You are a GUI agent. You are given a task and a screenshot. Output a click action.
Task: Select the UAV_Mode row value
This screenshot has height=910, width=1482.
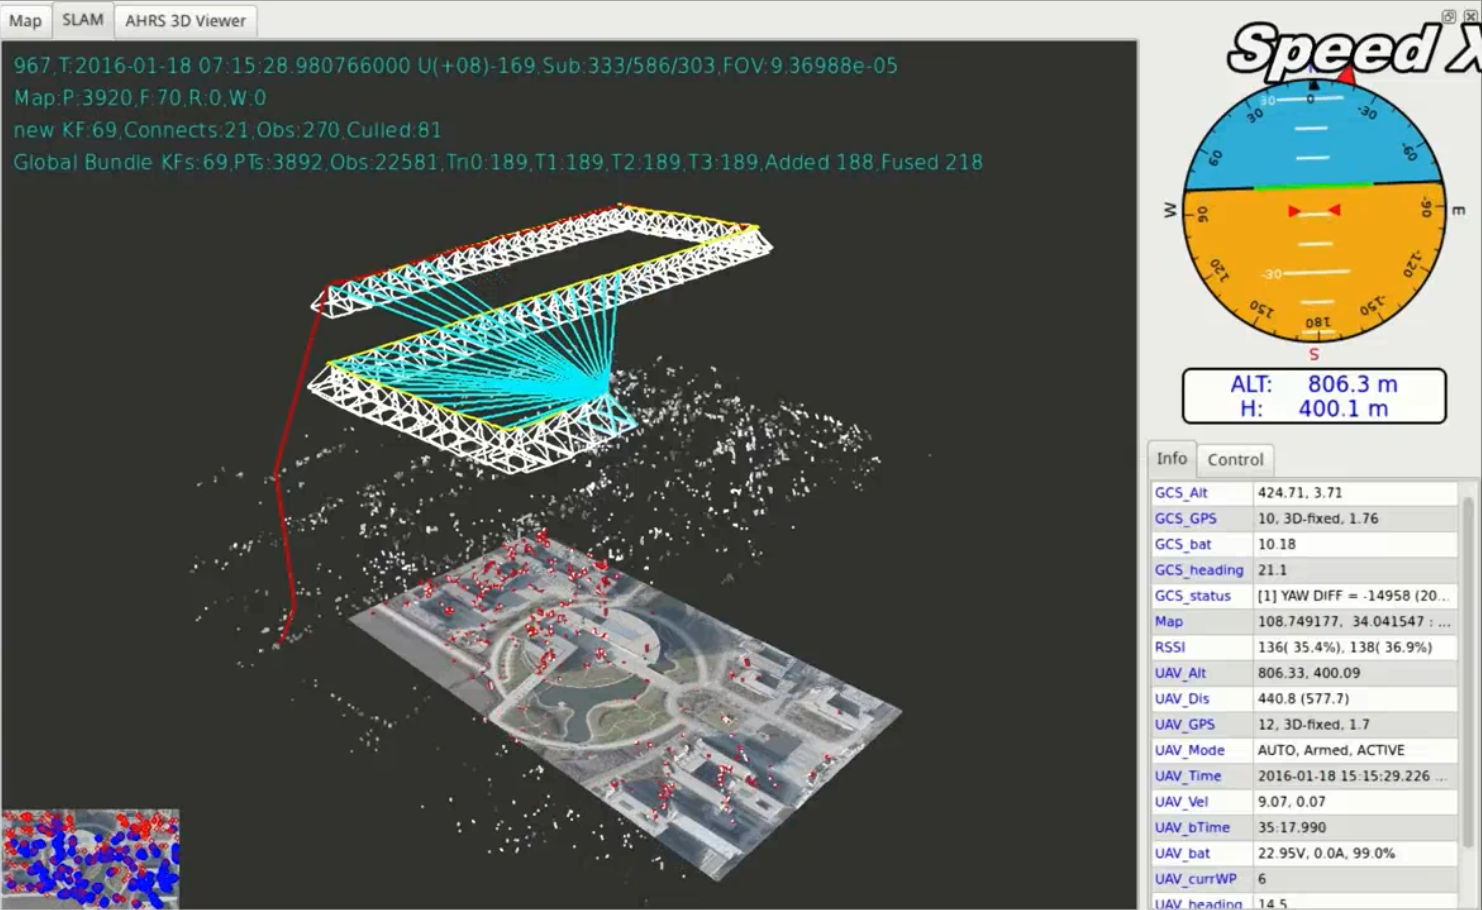pos(1354,750)
